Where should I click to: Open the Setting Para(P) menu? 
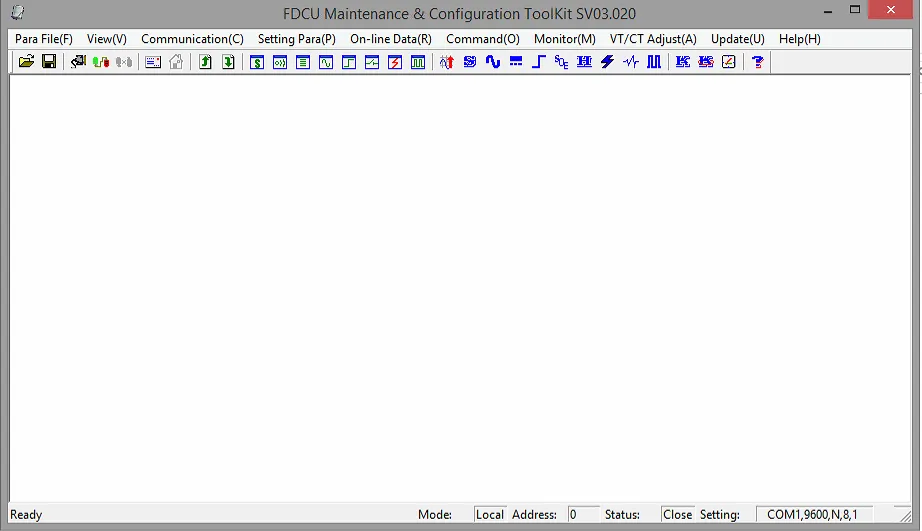[x=296, y=39]
